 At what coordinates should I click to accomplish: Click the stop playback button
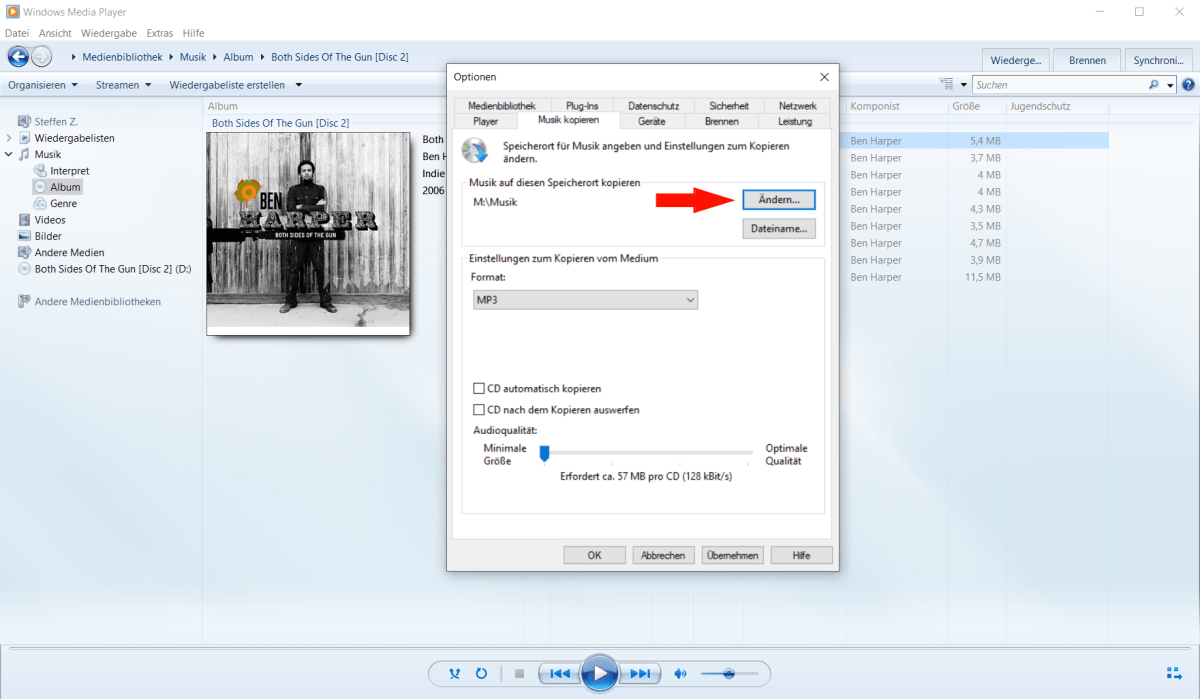tap(519, 674)
